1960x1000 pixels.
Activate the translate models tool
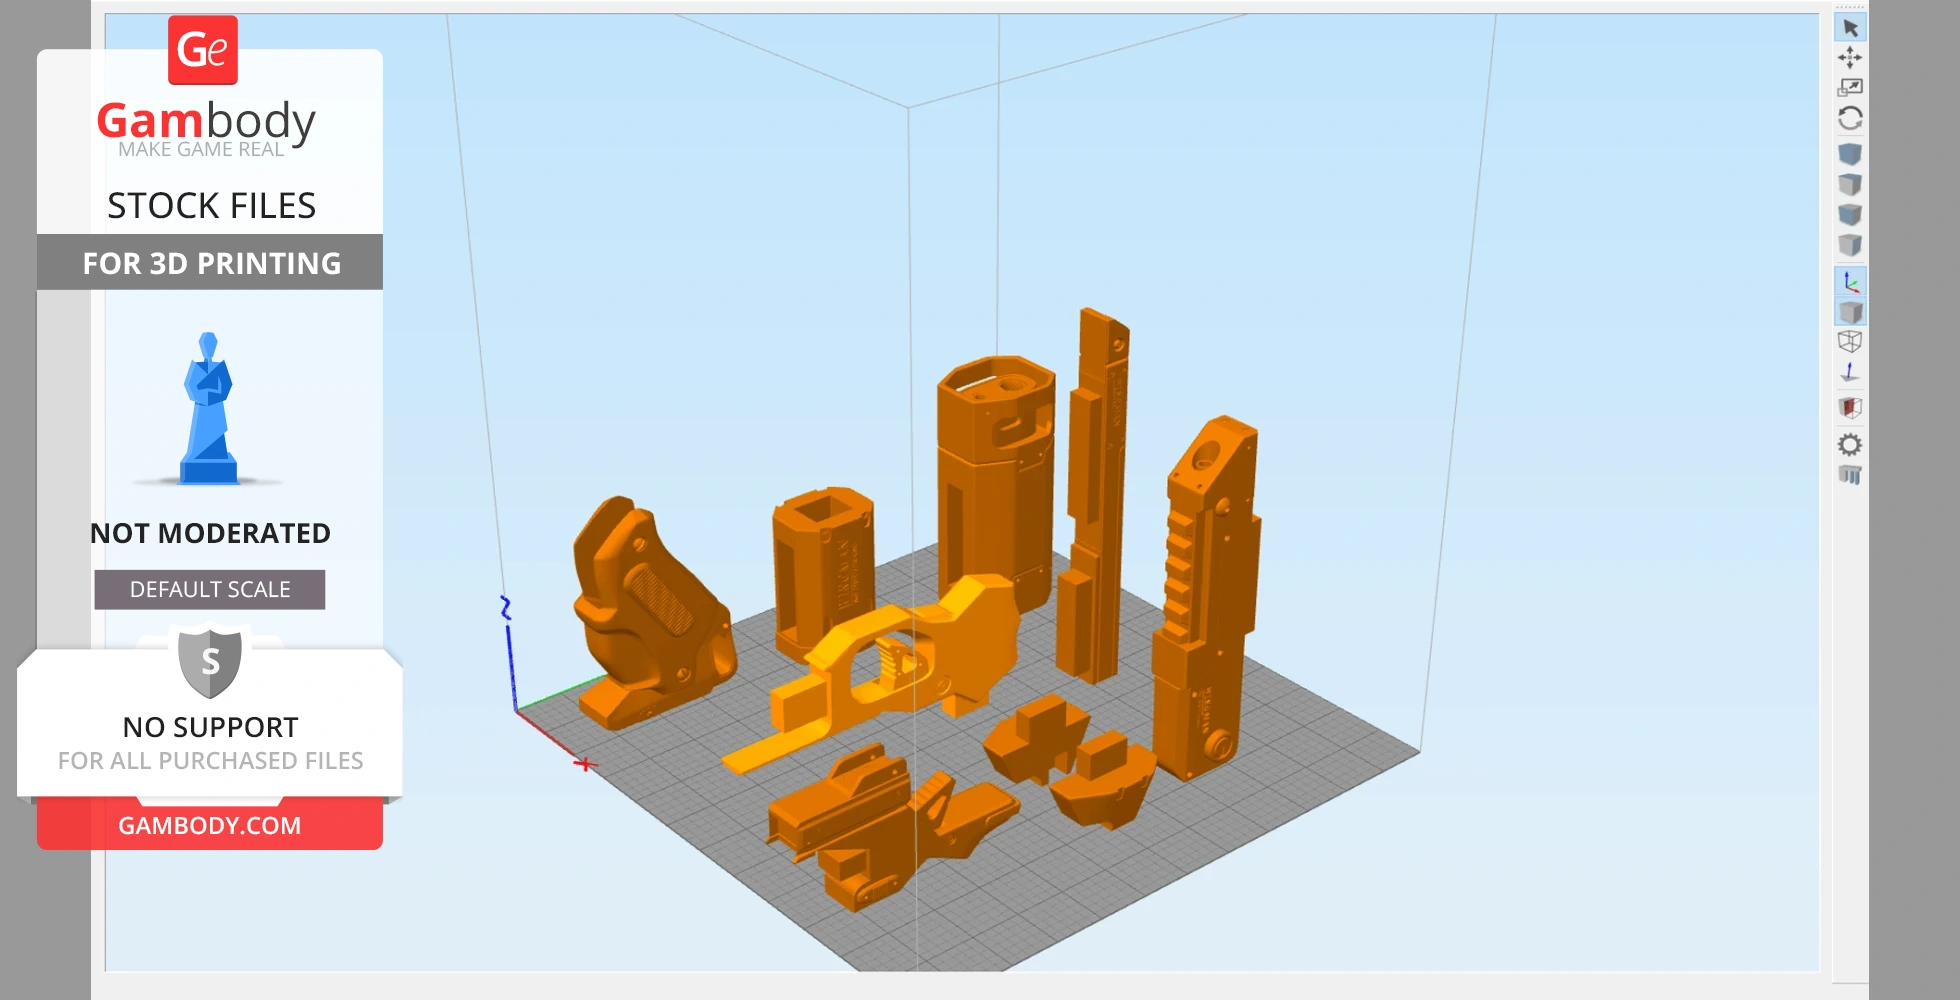click(x=1851, y=57)
